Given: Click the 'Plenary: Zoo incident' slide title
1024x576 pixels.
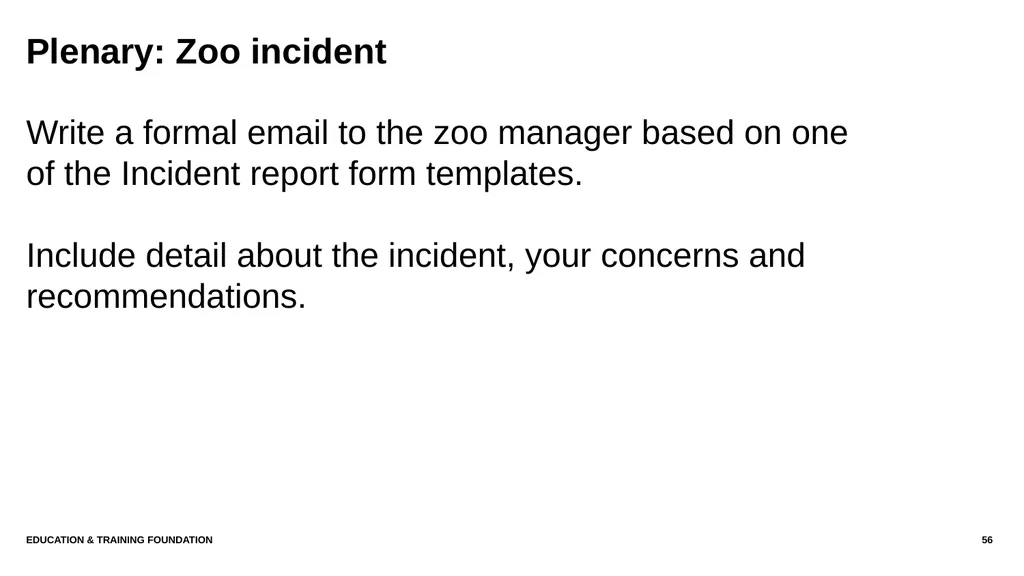Looking at the screenshot, I should [x=206, y=52].
